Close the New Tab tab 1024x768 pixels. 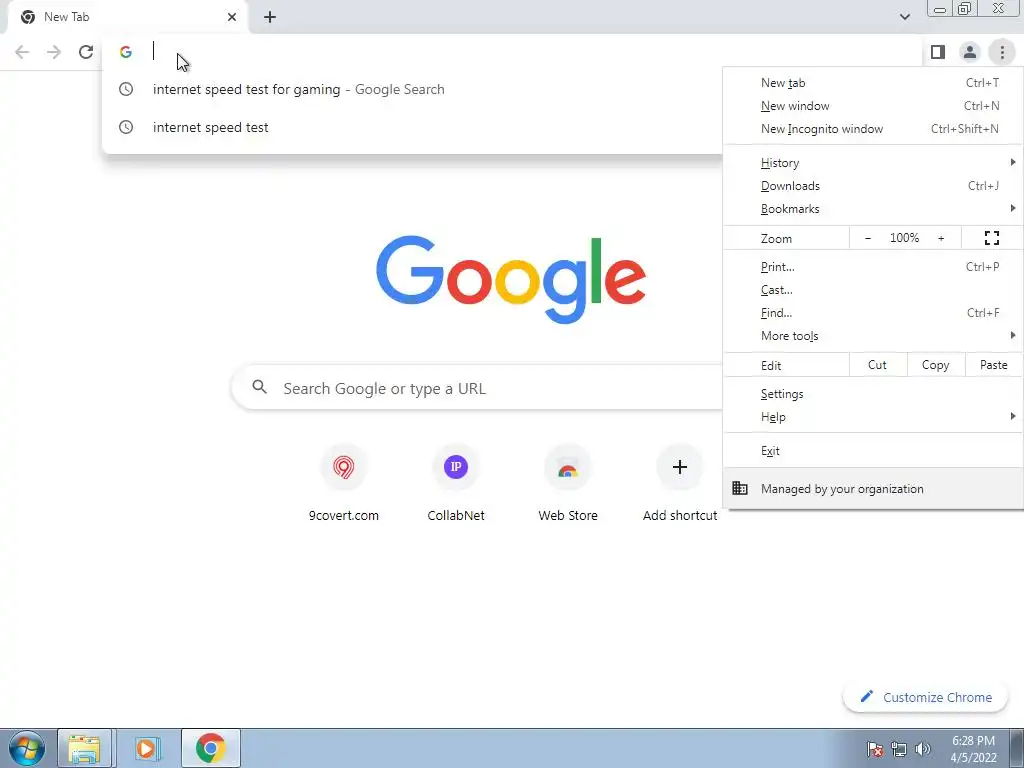[232, 17]
